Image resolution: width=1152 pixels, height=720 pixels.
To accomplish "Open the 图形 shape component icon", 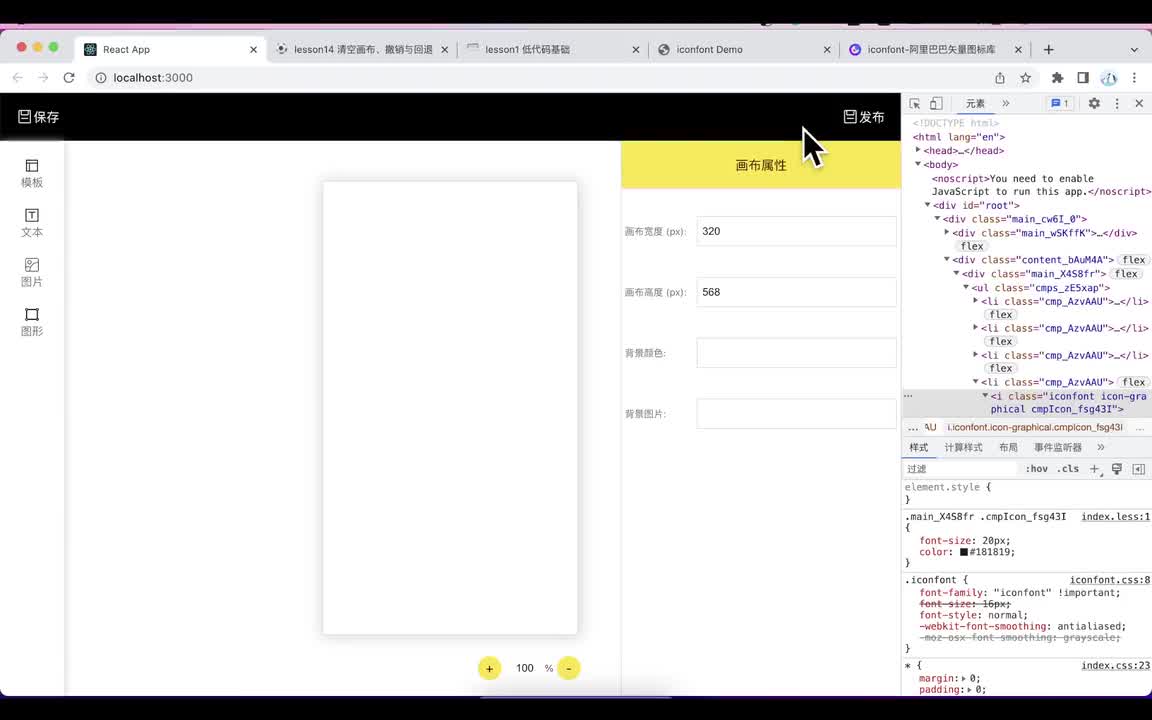I will tap(32, 322).
